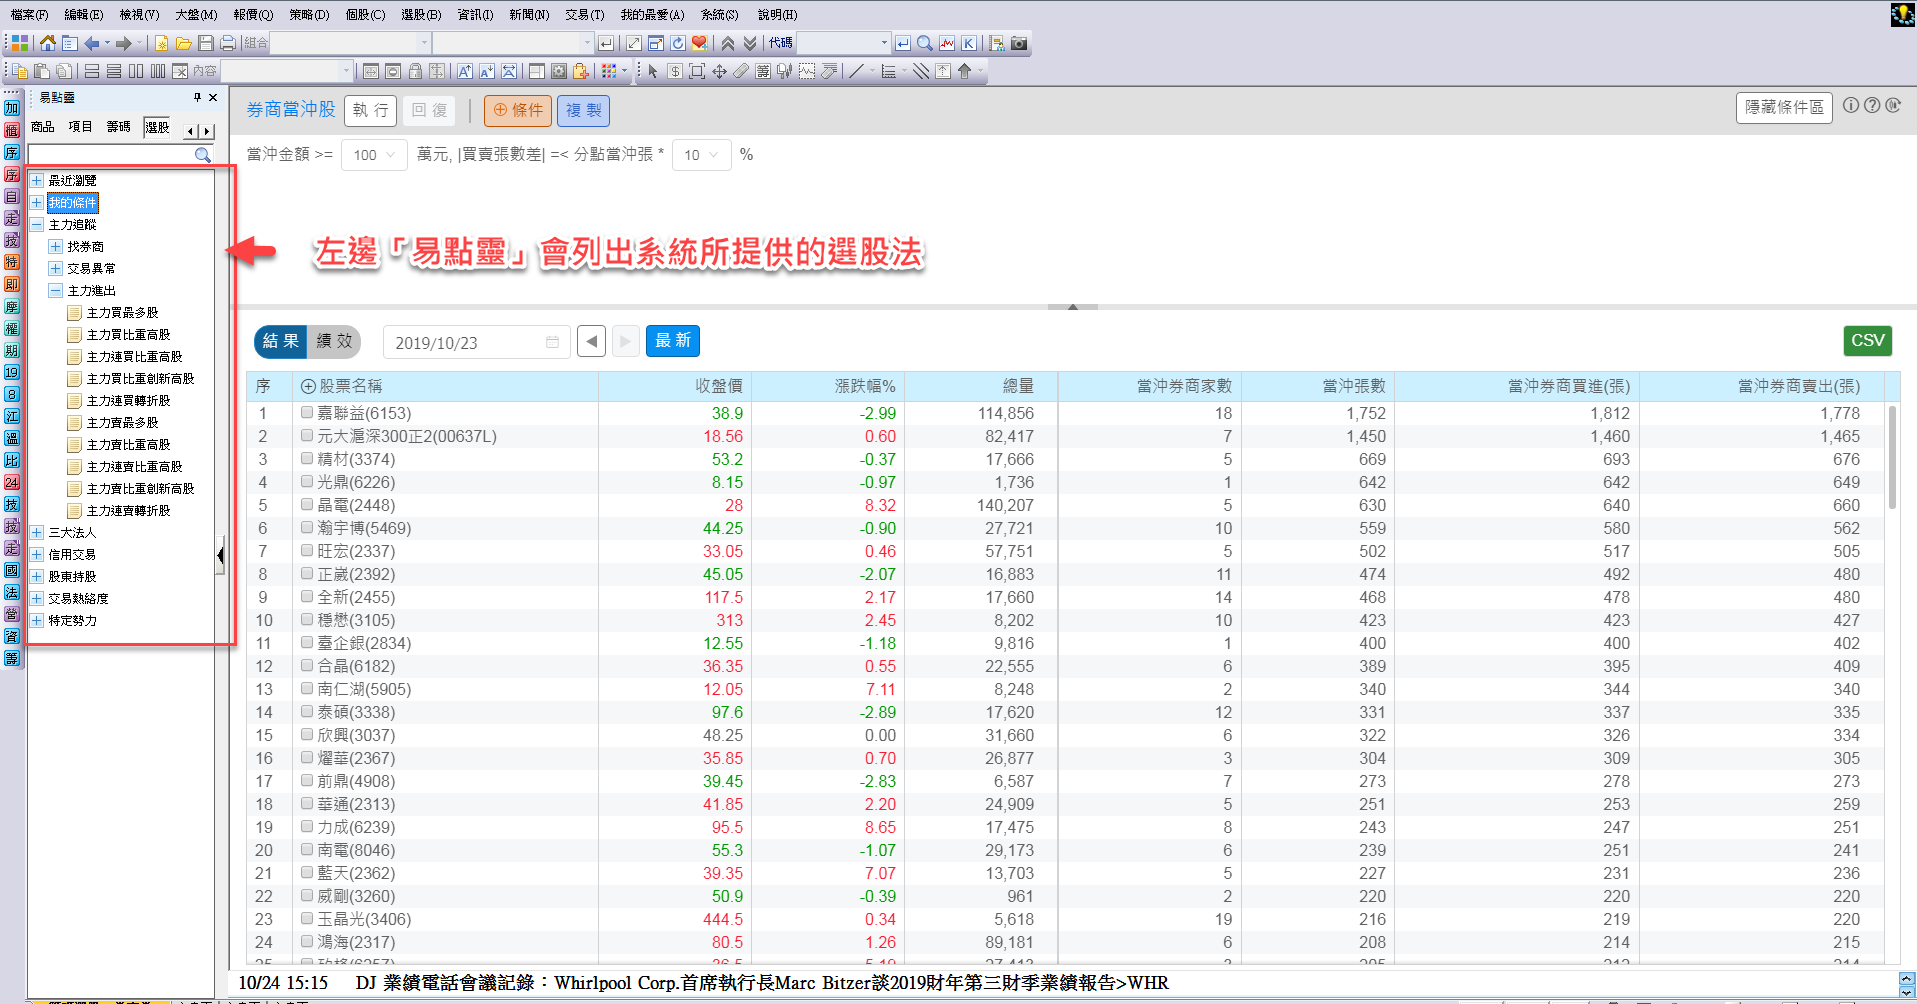Check the box for 晶電(2448)
Image resolution: width=1917 pixels, height=1004 pixels.
(307, 504)
